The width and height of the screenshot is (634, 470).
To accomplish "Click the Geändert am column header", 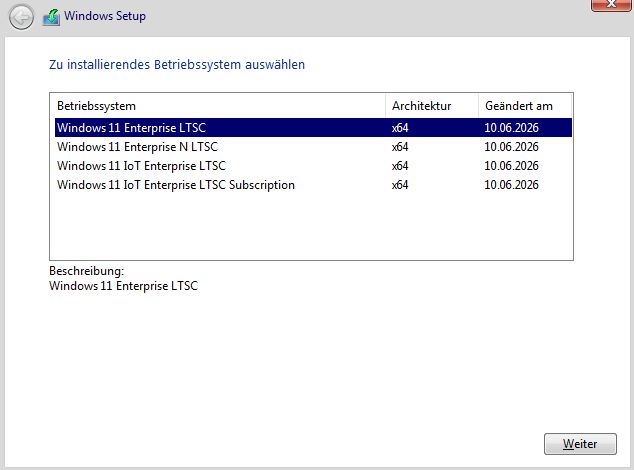I will (x=525, y=106).
